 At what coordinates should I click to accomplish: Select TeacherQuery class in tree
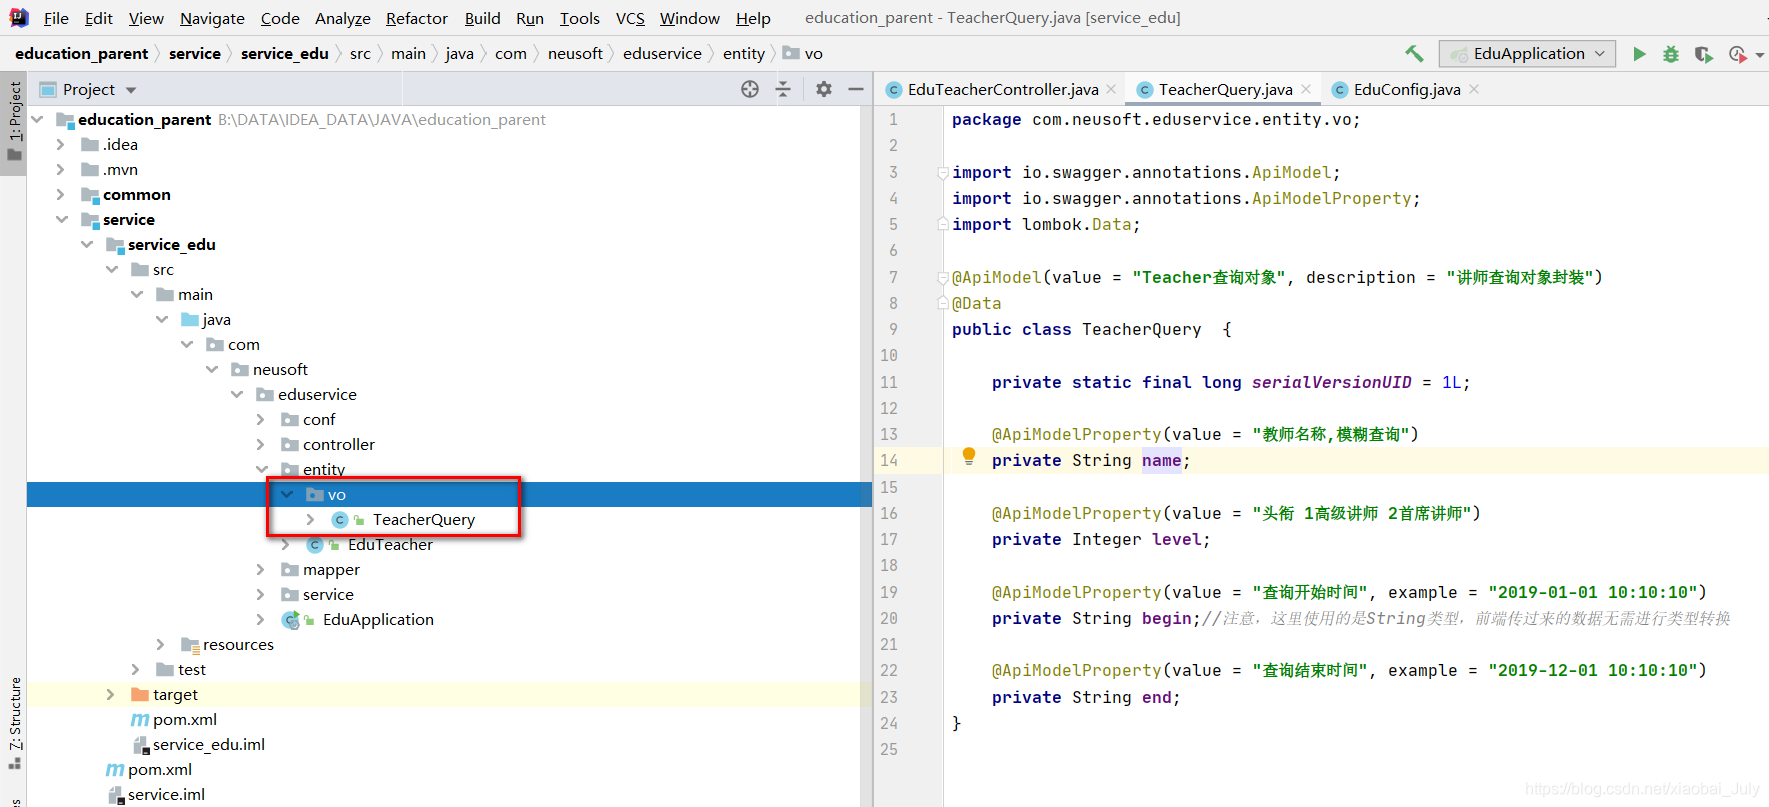(x=423, y=519)
